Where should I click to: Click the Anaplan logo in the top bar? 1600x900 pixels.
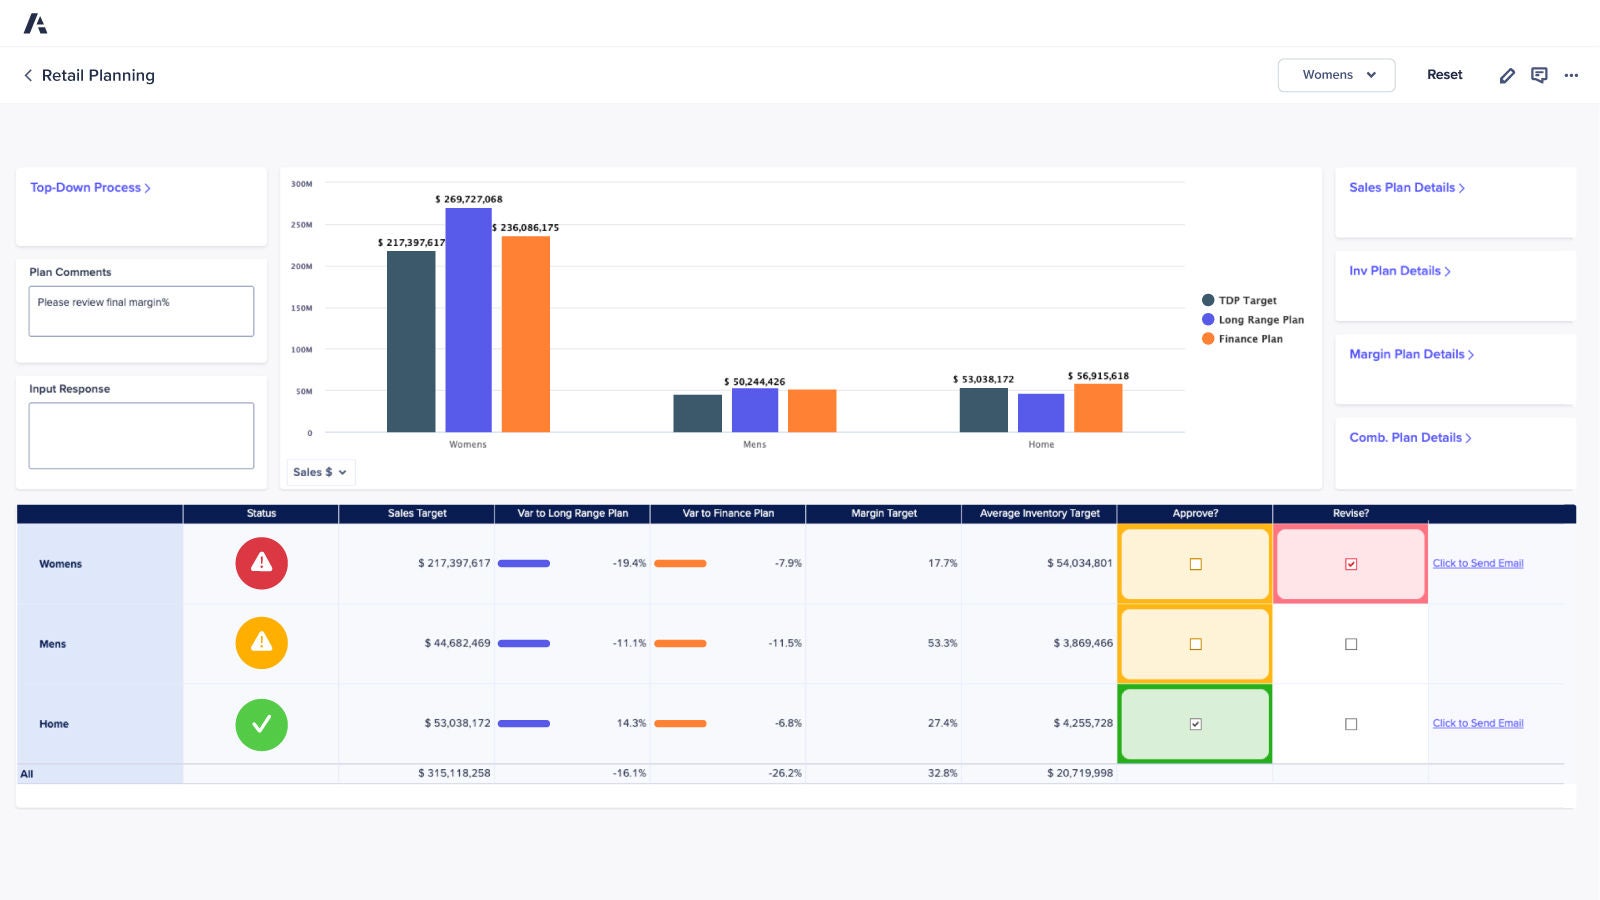point(37,22)
